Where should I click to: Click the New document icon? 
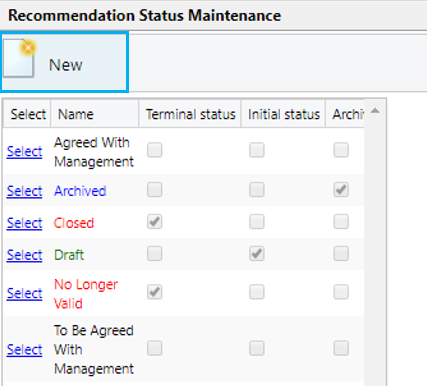20,58
